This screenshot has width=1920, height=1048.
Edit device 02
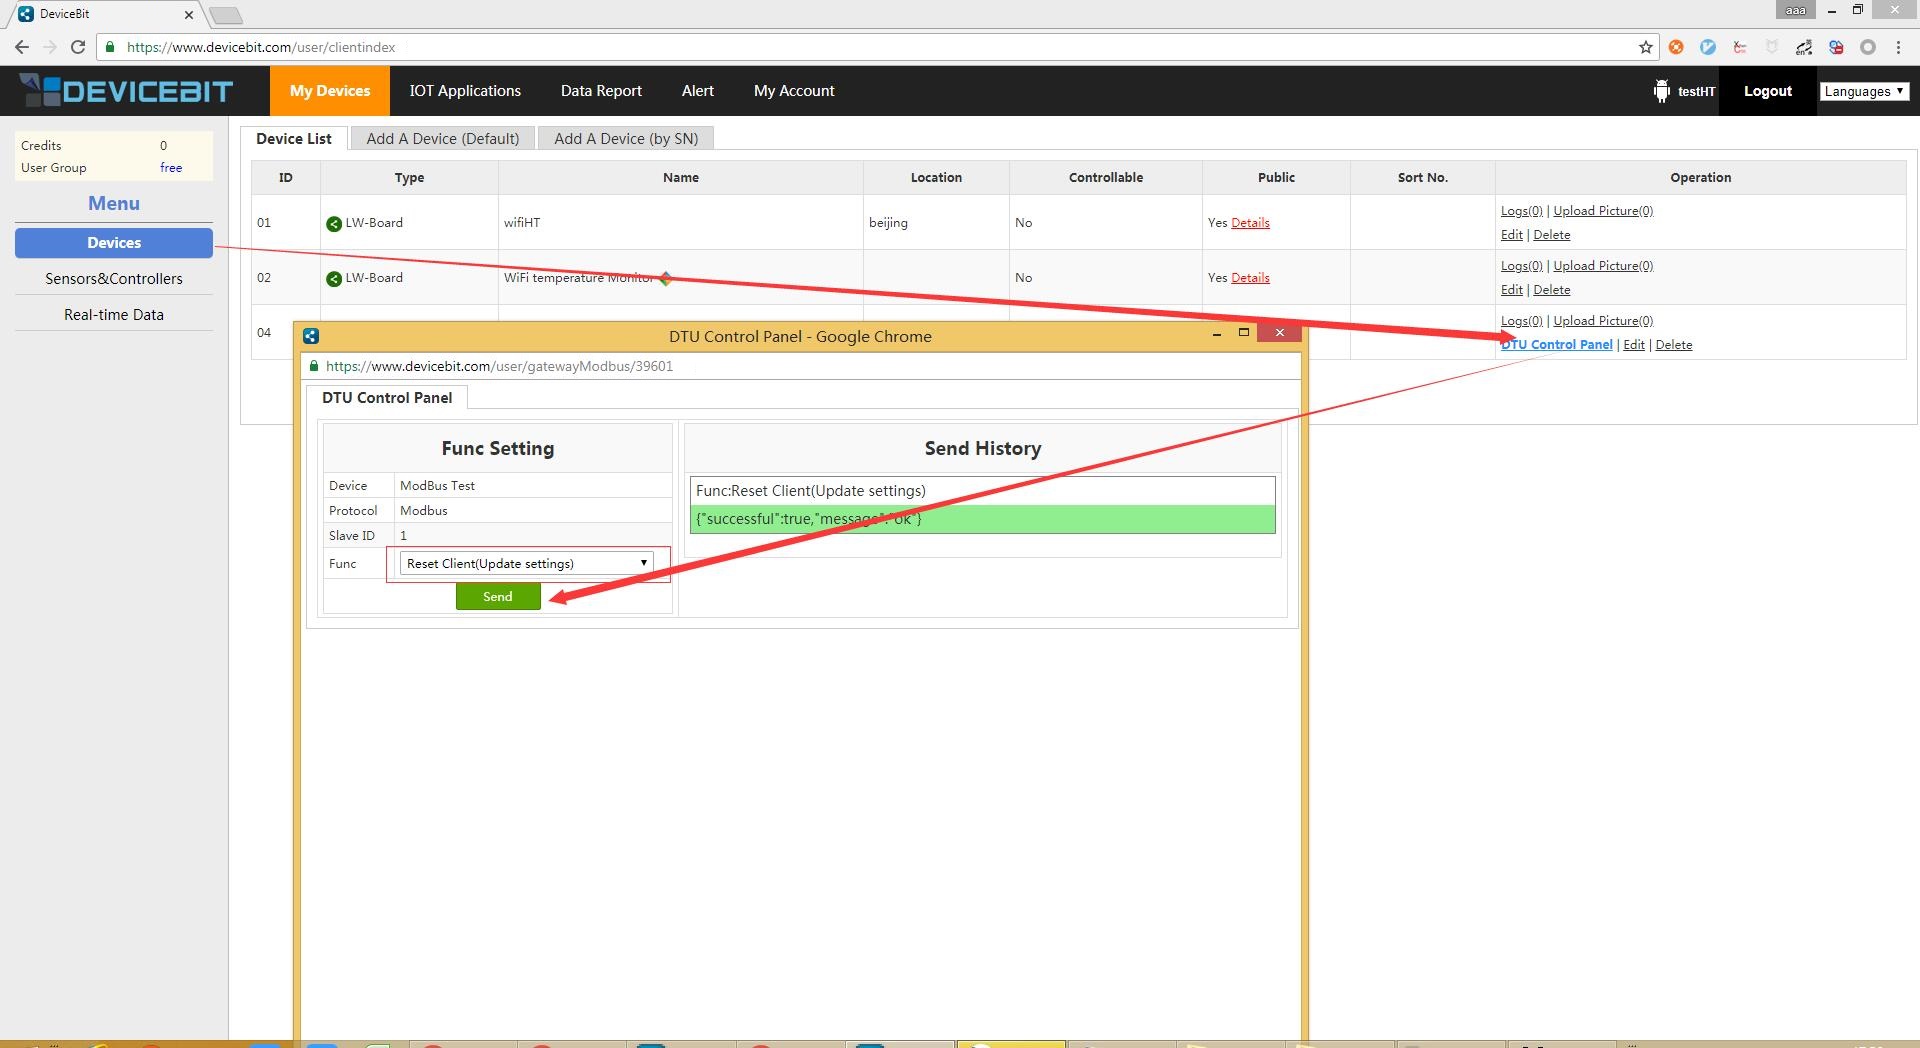1511,290
